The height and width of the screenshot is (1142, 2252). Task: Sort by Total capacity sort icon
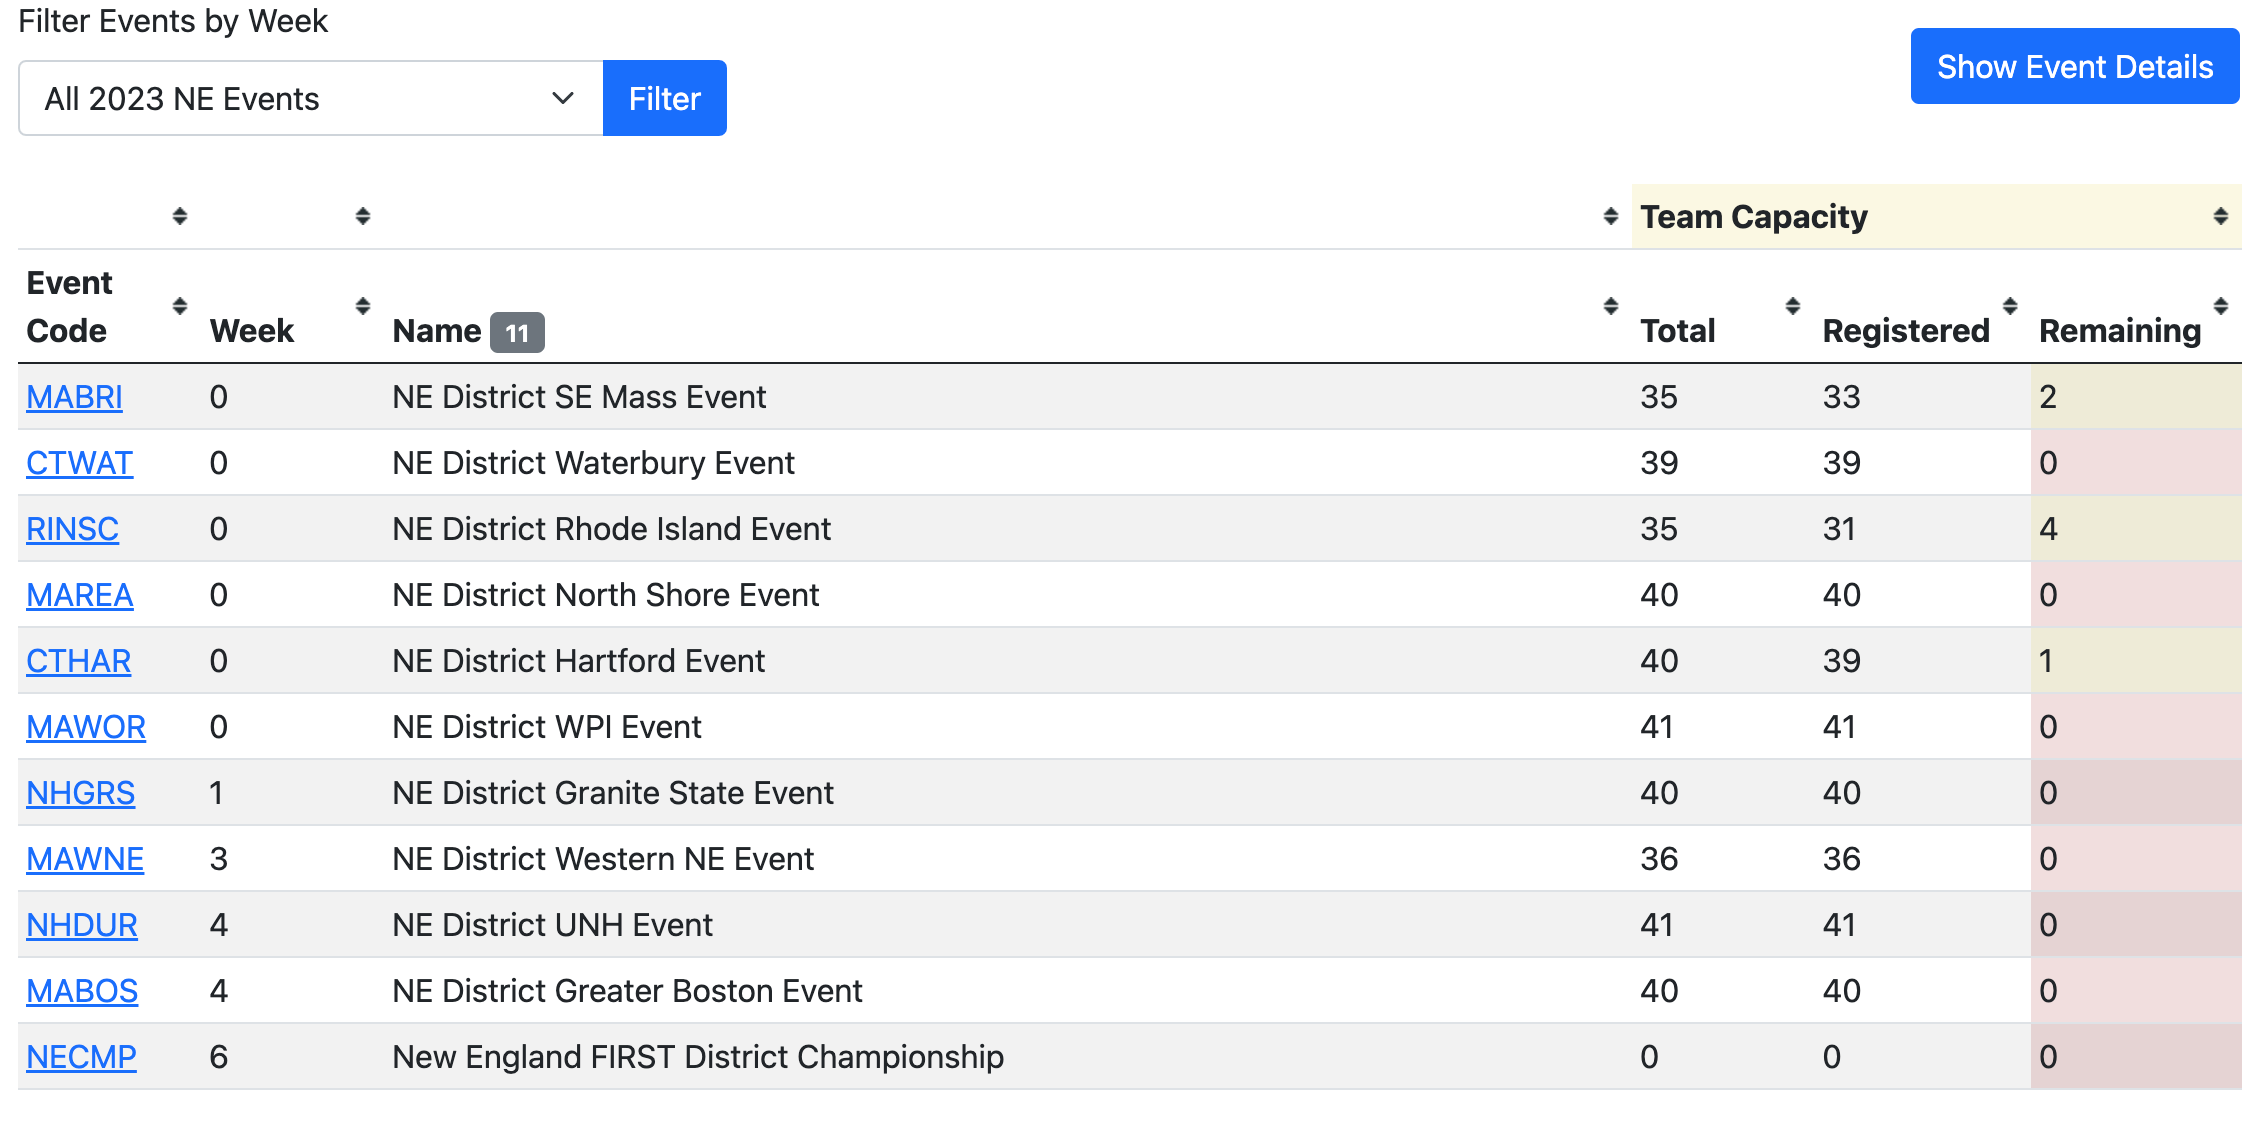[x=1793, y=306]
